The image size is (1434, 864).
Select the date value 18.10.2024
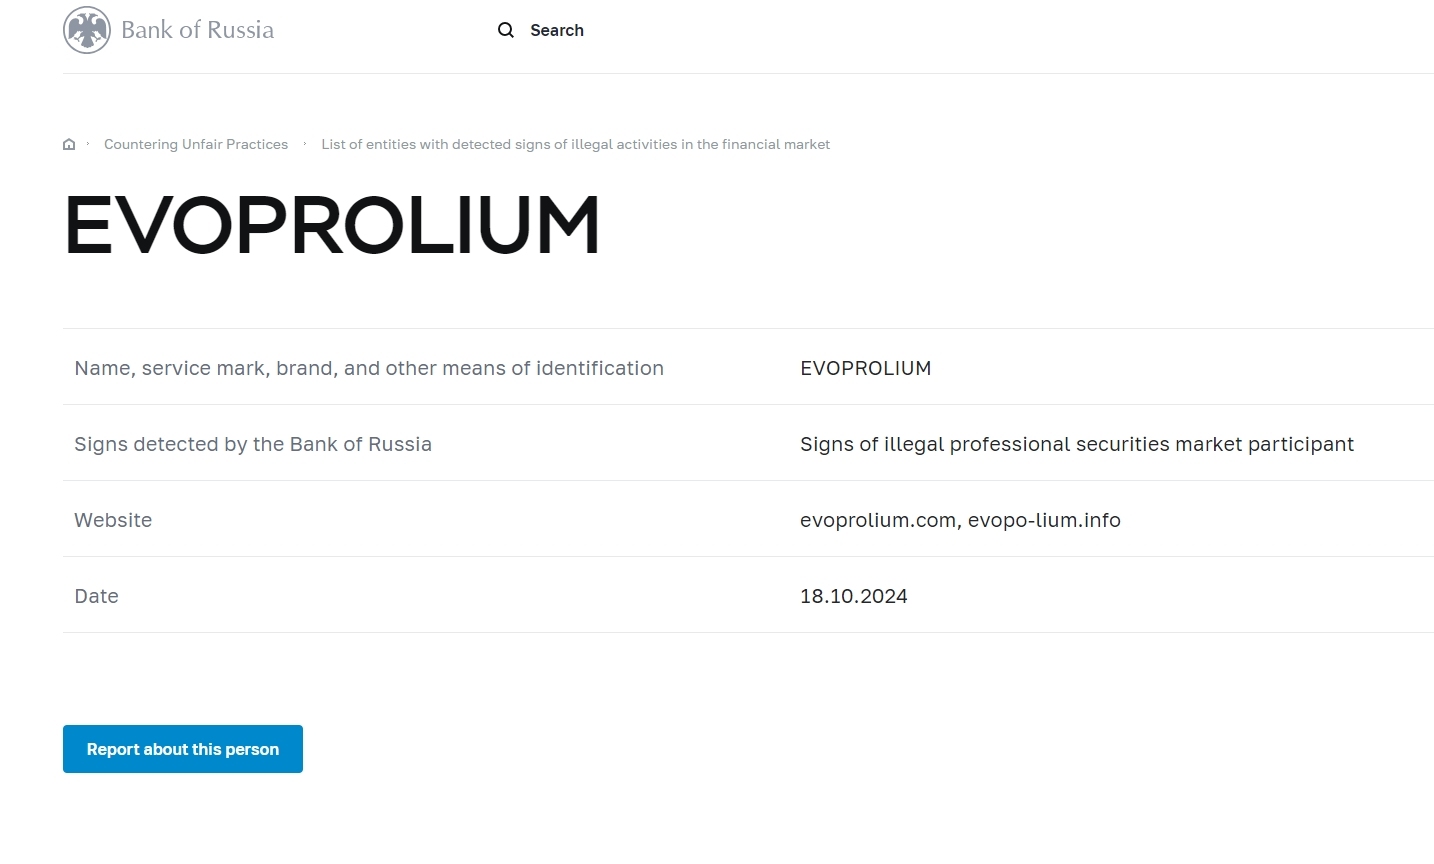pyautogui.click(x=853, y=596)
